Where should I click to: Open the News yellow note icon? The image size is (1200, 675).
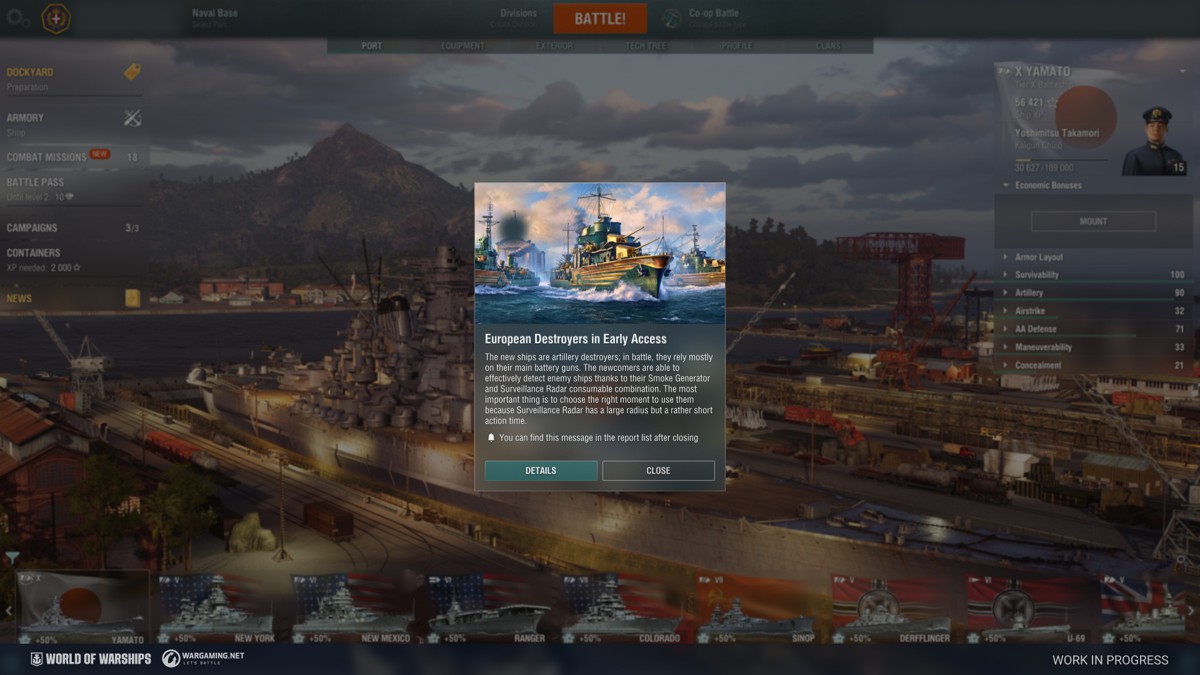[x=132, y=298]
